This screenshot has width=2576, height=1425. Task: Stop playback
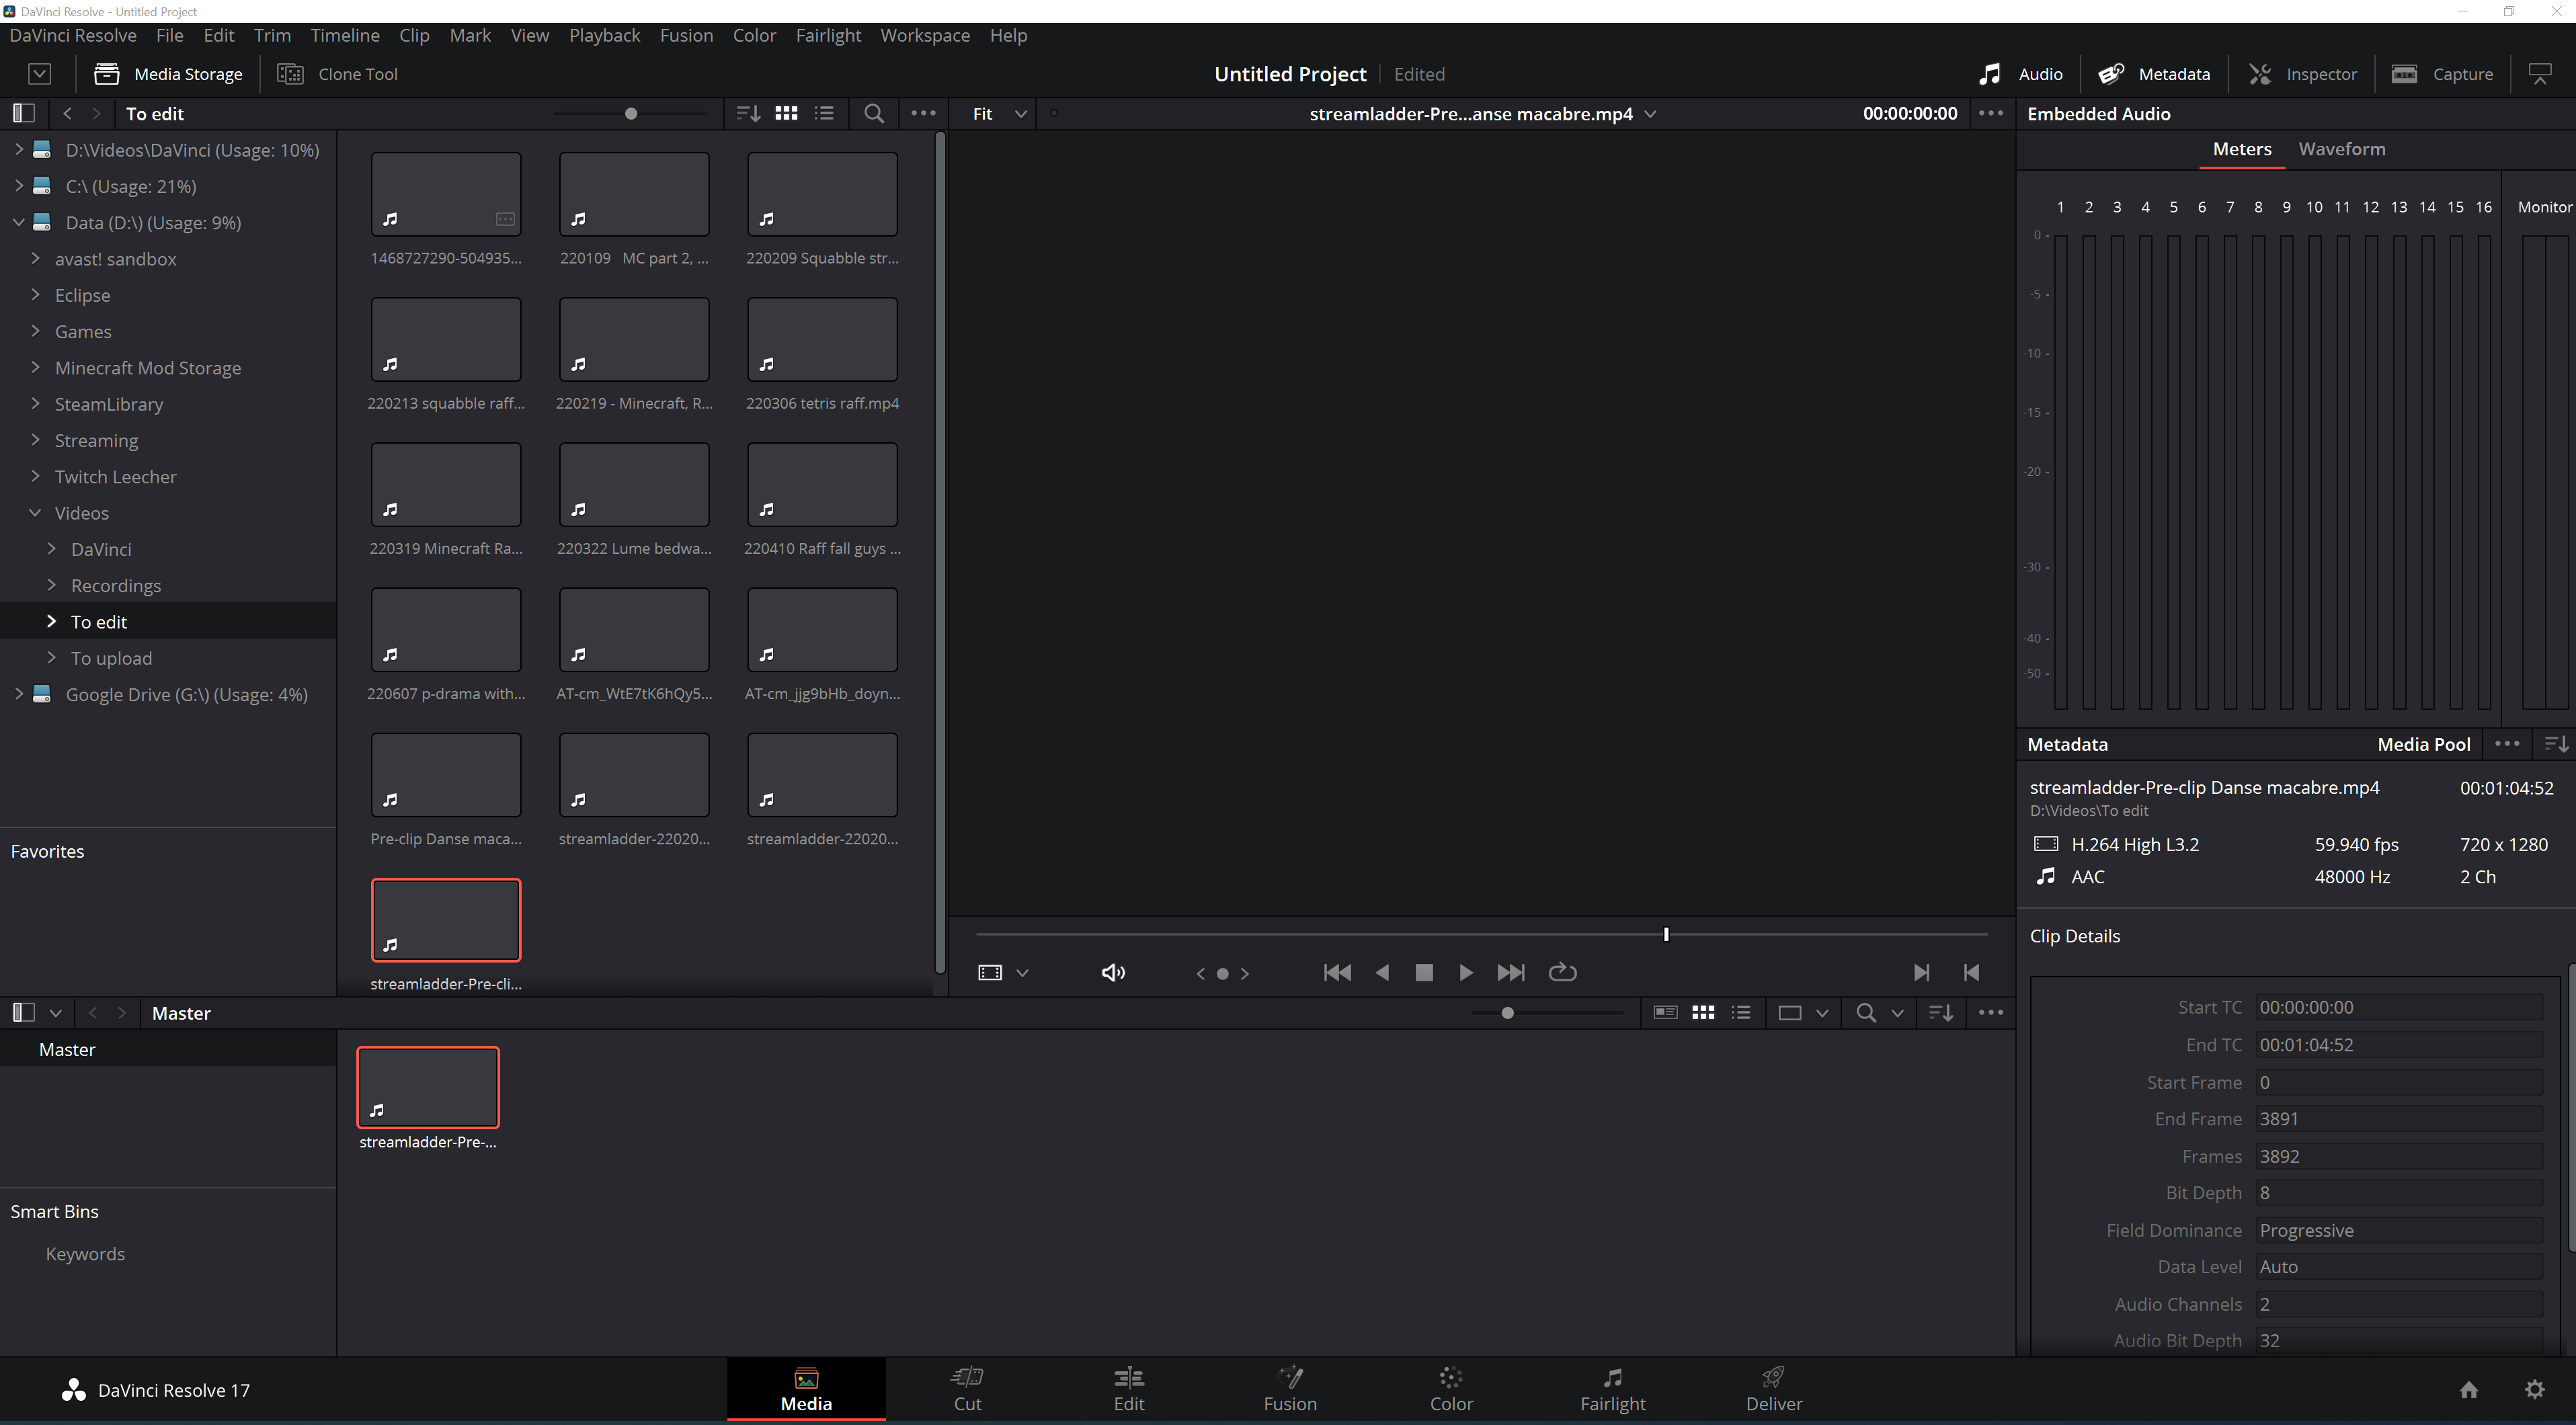(1424, 973)
